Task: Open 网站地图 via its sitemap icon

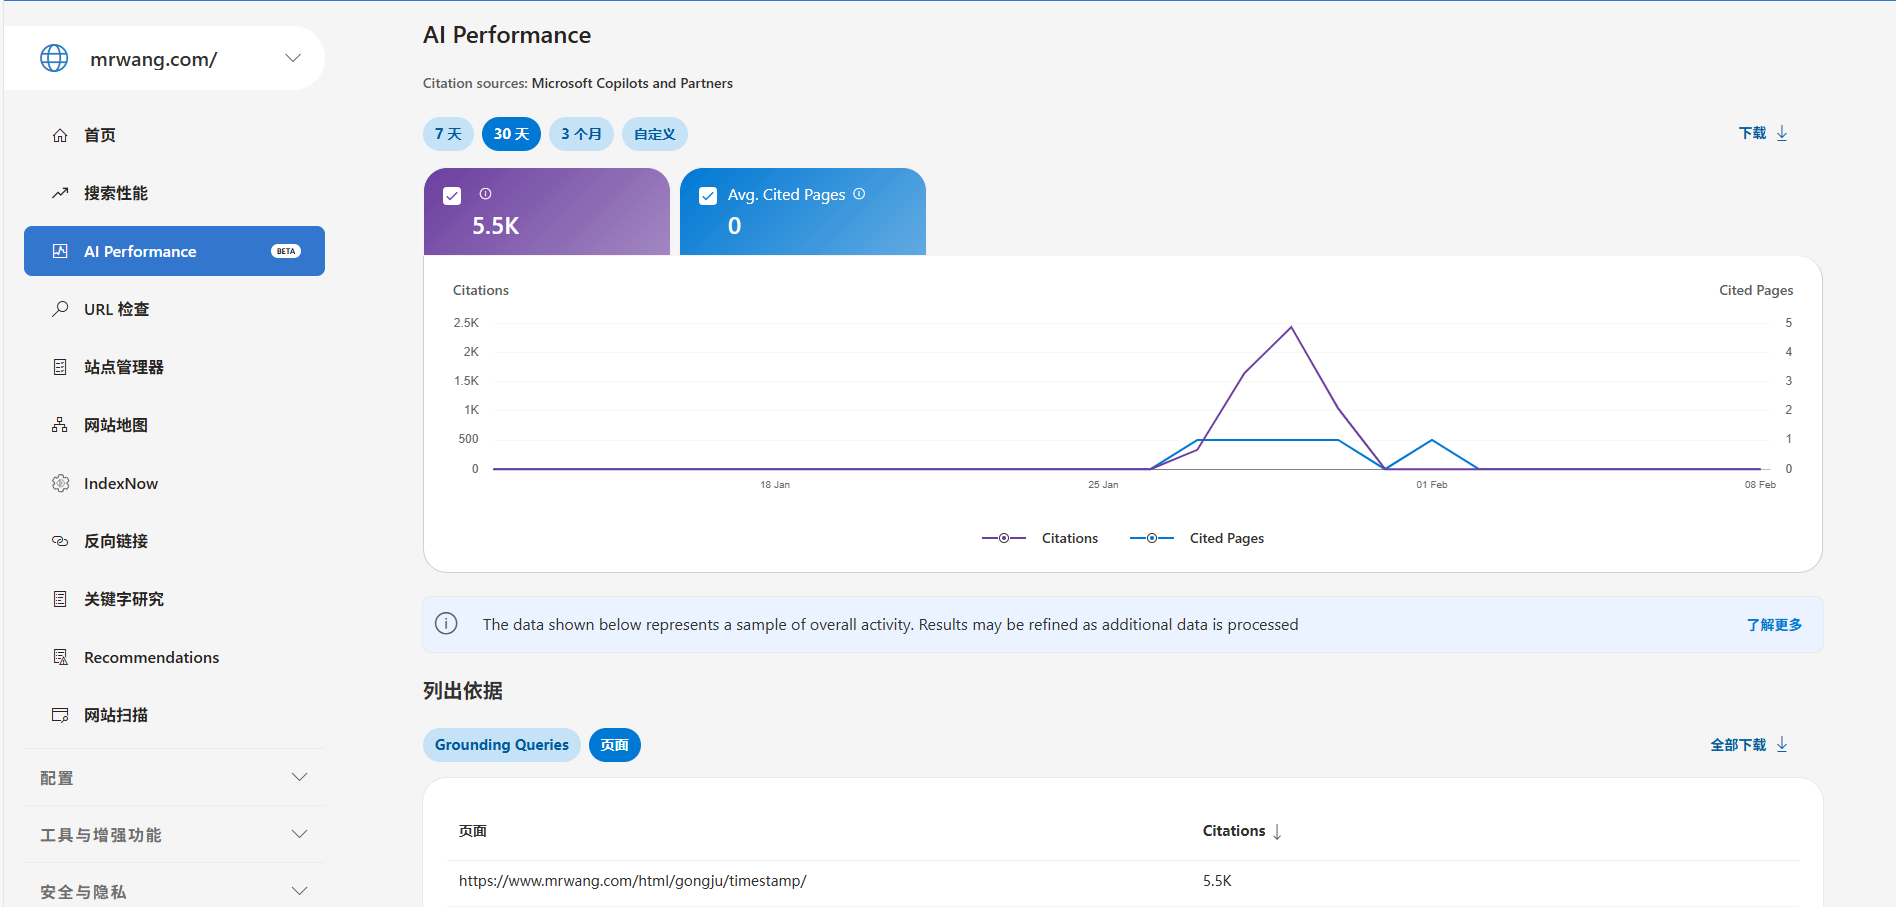Action: 60,425
